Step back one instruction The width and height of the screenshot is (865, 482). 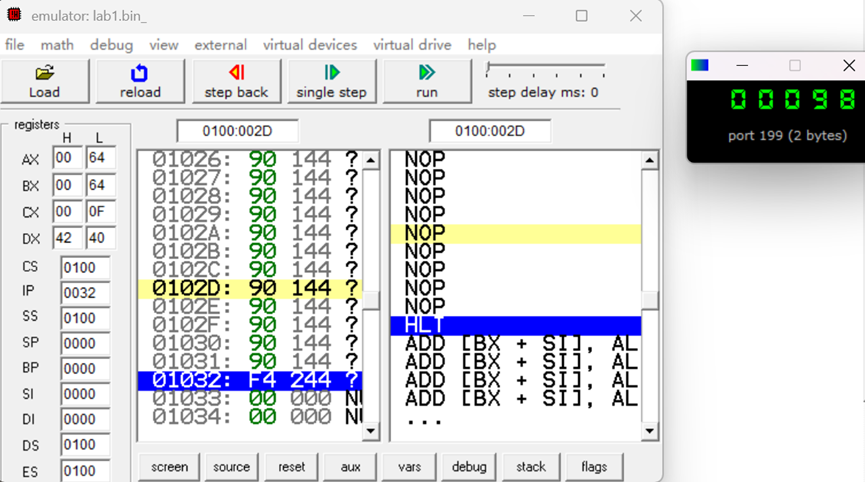pos(236,82)
